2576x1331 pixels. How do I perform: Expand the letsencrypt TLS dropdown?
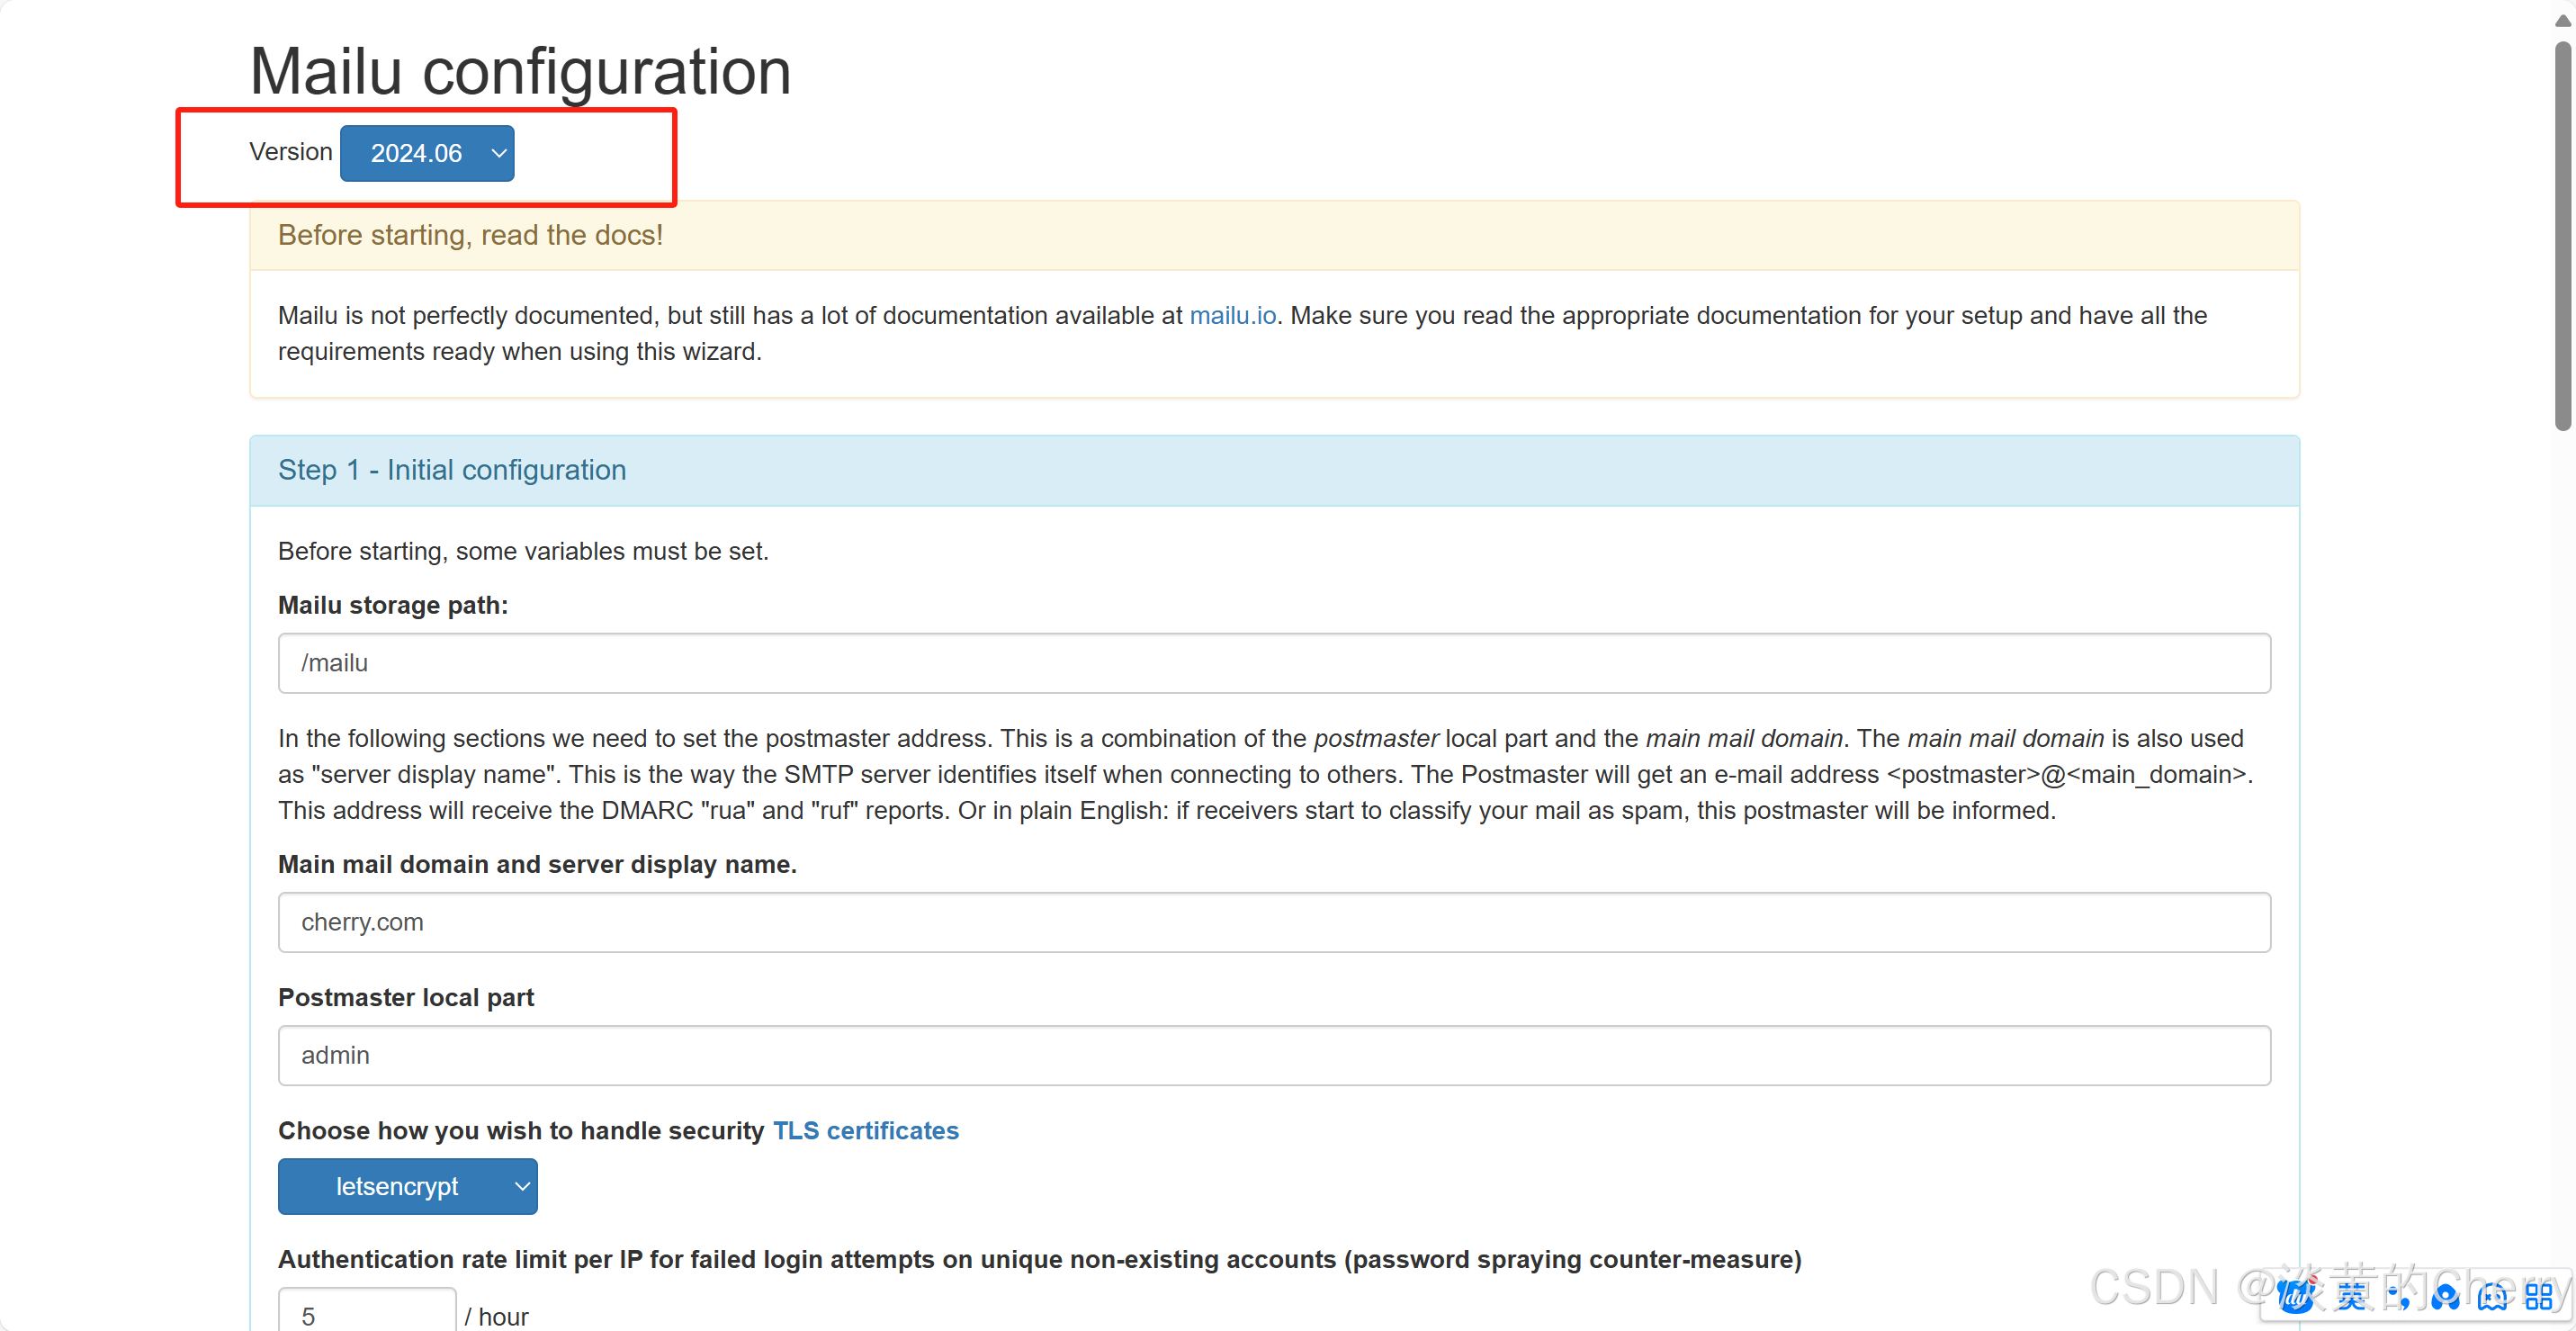click(407, 1186)
